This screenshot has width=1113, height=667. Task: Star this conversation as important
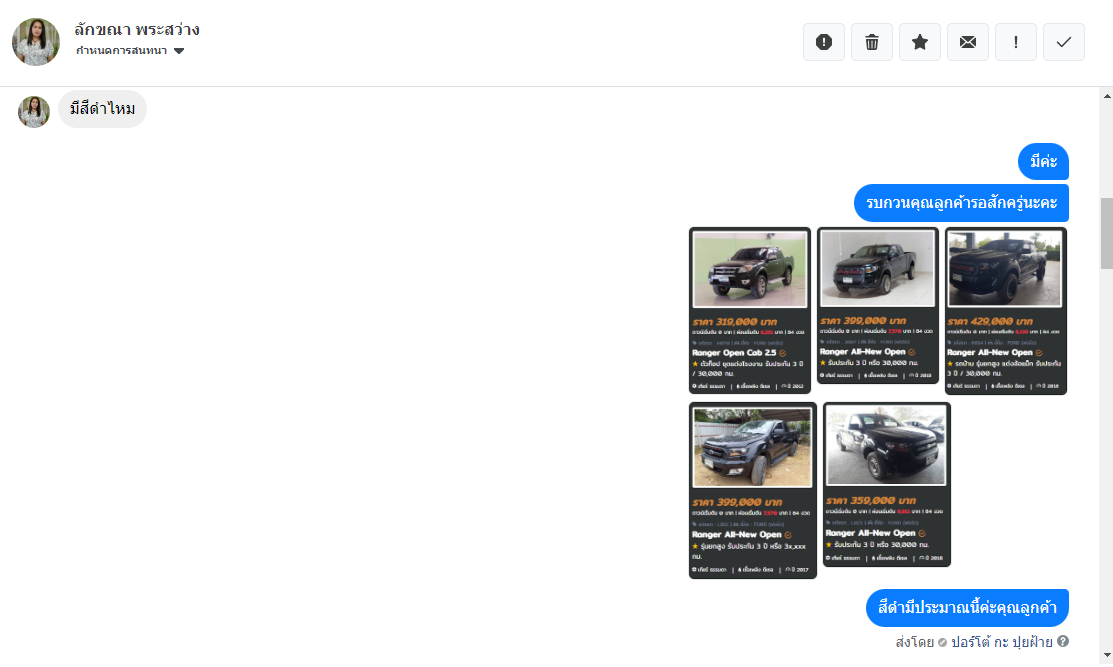[920, 42]
